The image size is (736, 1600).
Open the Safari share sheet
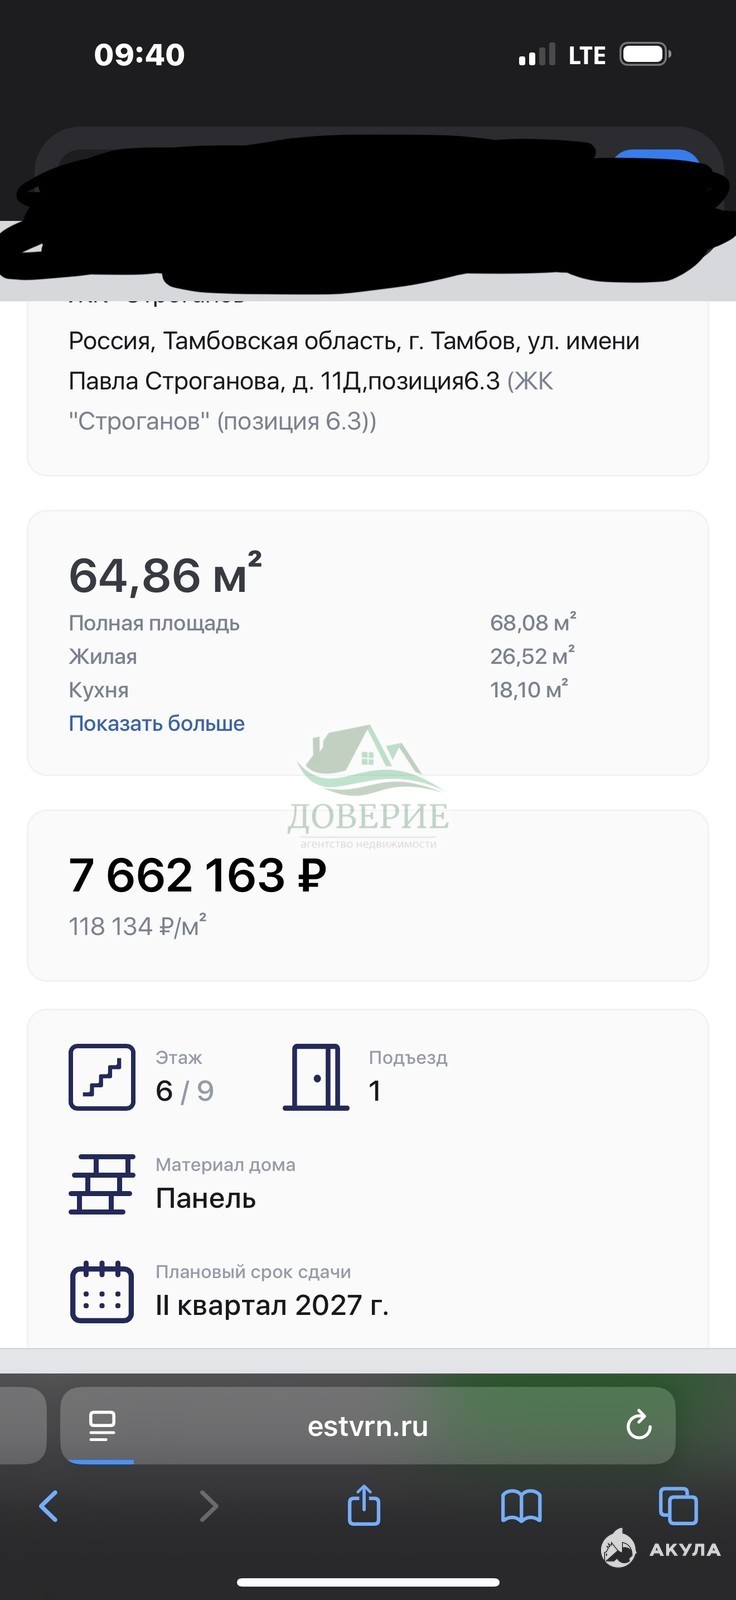[364, 1504]
